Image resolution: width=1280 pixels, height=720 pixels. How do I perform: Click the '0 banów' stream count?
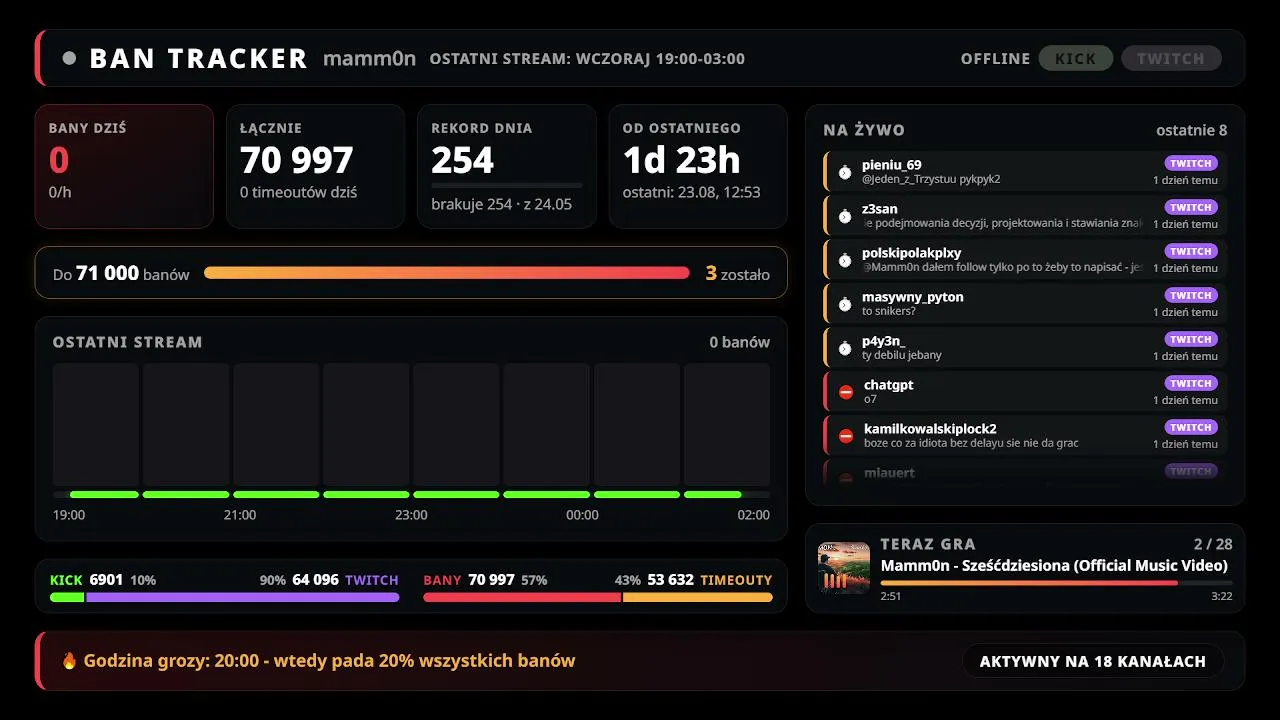[740, 342]
